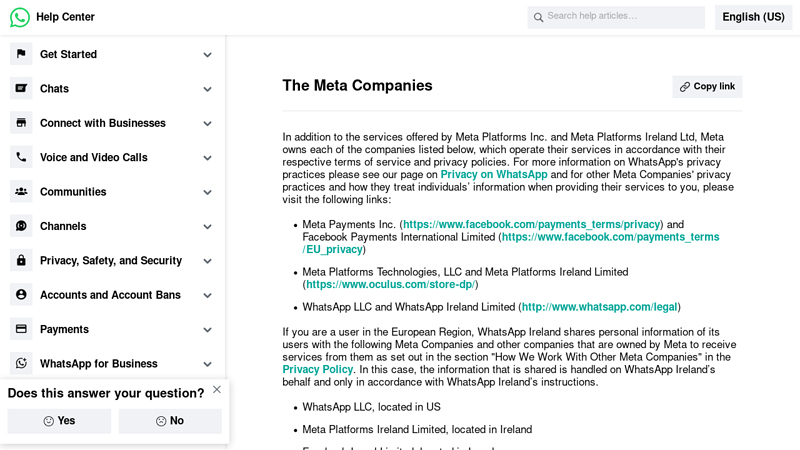This screenshot has width=800, height=450.
Task: Open the Channels menu section
Action: tap(112, 226)
